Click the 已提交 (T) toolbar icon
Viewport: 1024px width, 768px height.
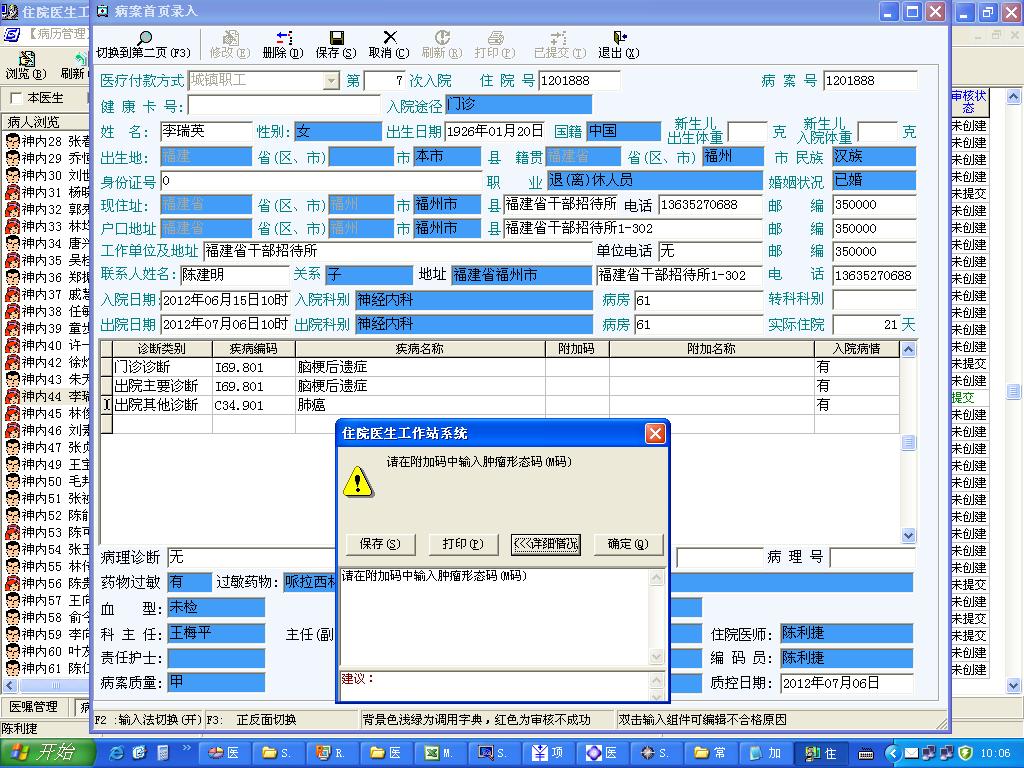(558, 38)
